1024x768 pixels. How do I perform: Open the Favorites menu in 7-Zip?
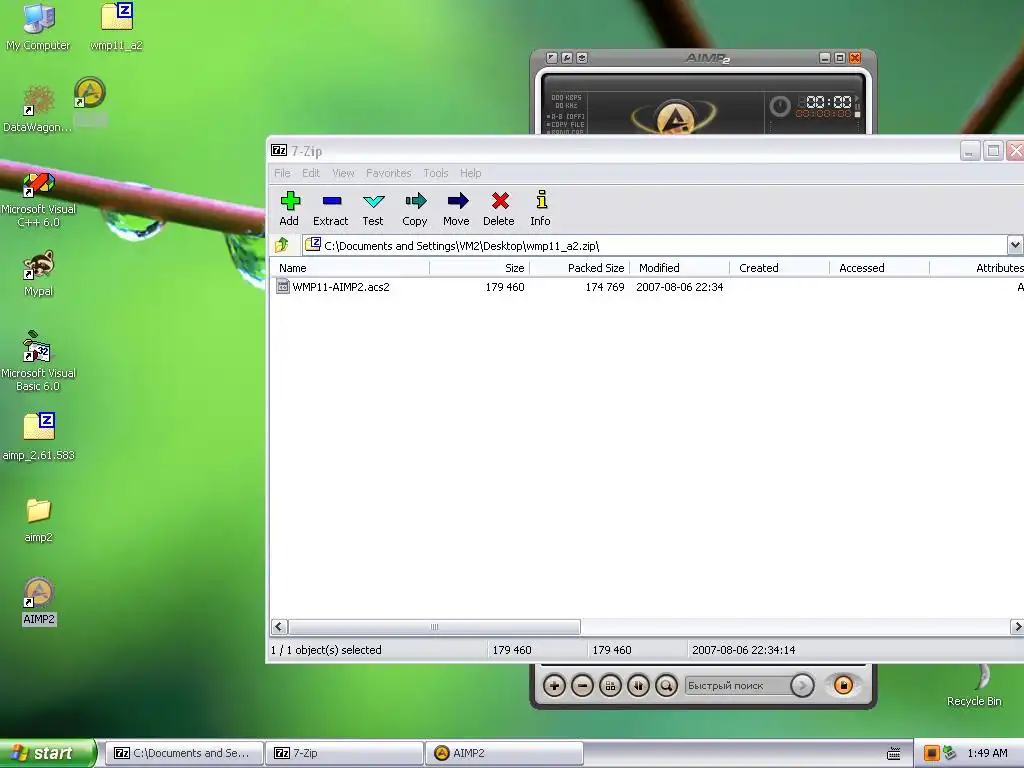[x=389, y=173]
